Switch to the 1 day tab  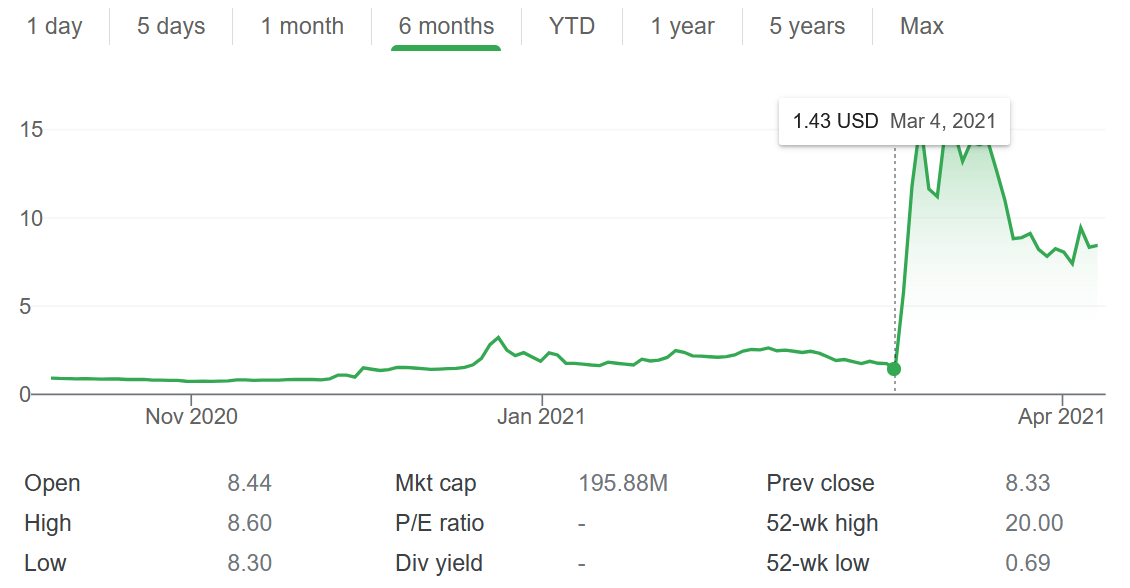pyautogui.click(x=54, y=26)
